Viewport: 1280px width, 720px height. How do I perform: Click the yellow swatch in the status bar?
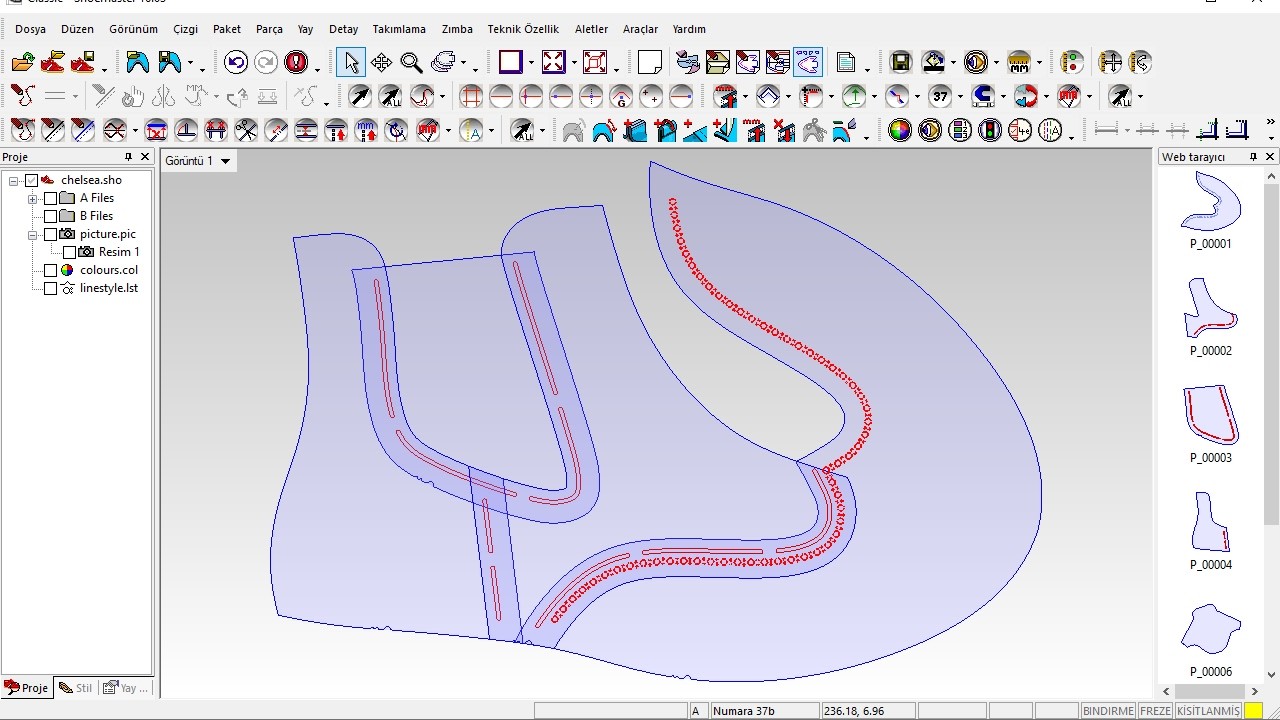tap(1253, 711)
